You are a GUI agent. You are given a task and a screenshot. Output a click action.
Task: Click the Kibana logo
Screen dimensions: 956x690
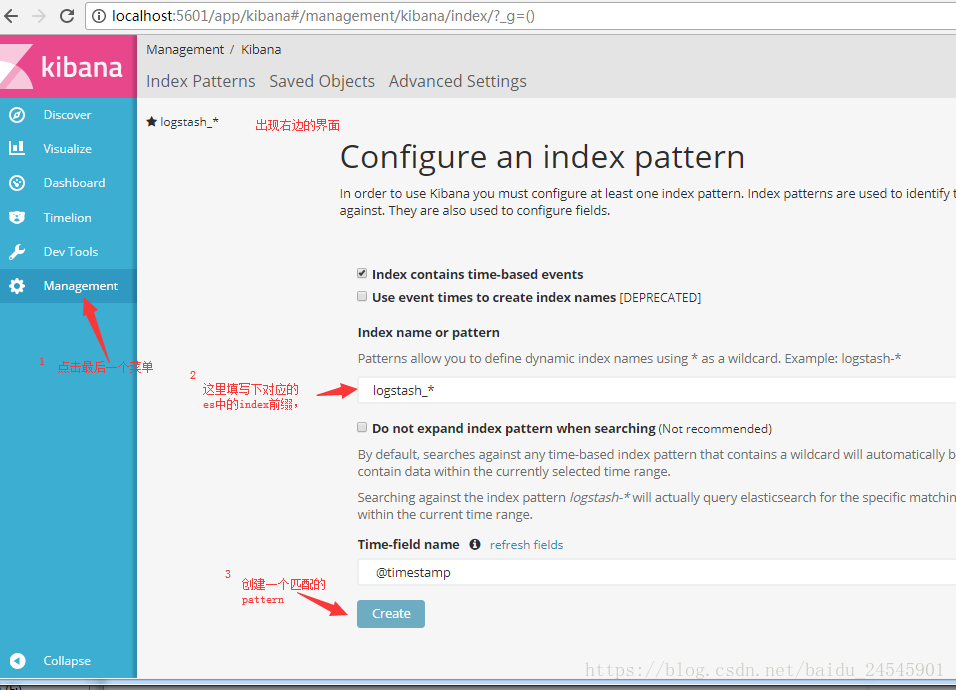tap(68, 66)
